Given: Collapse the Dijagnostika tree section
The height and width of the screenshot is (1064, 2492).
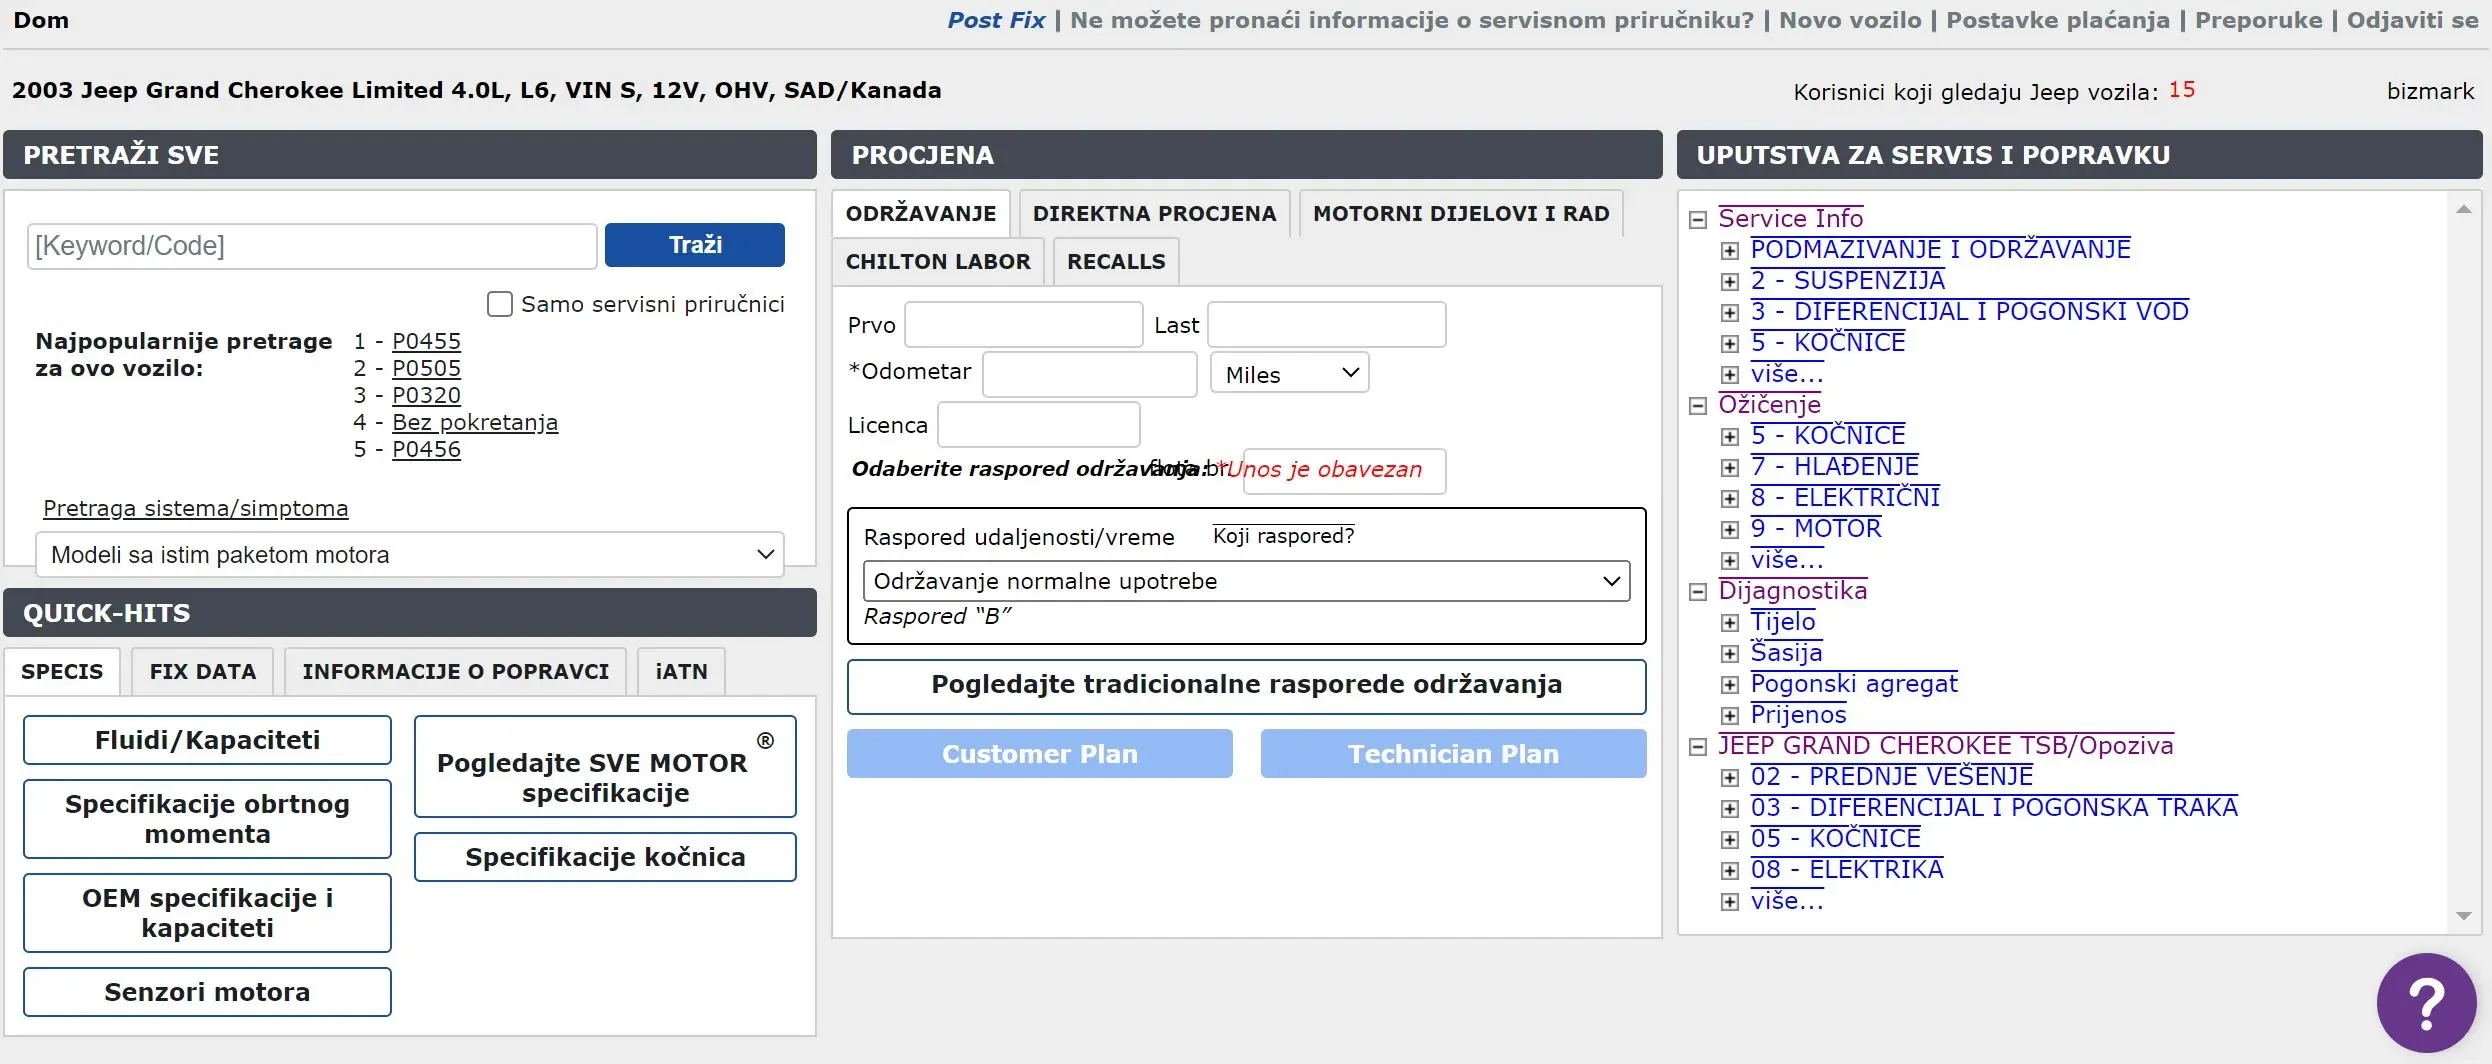Looking at the screenshot, I should click(x=1697, y=592).
